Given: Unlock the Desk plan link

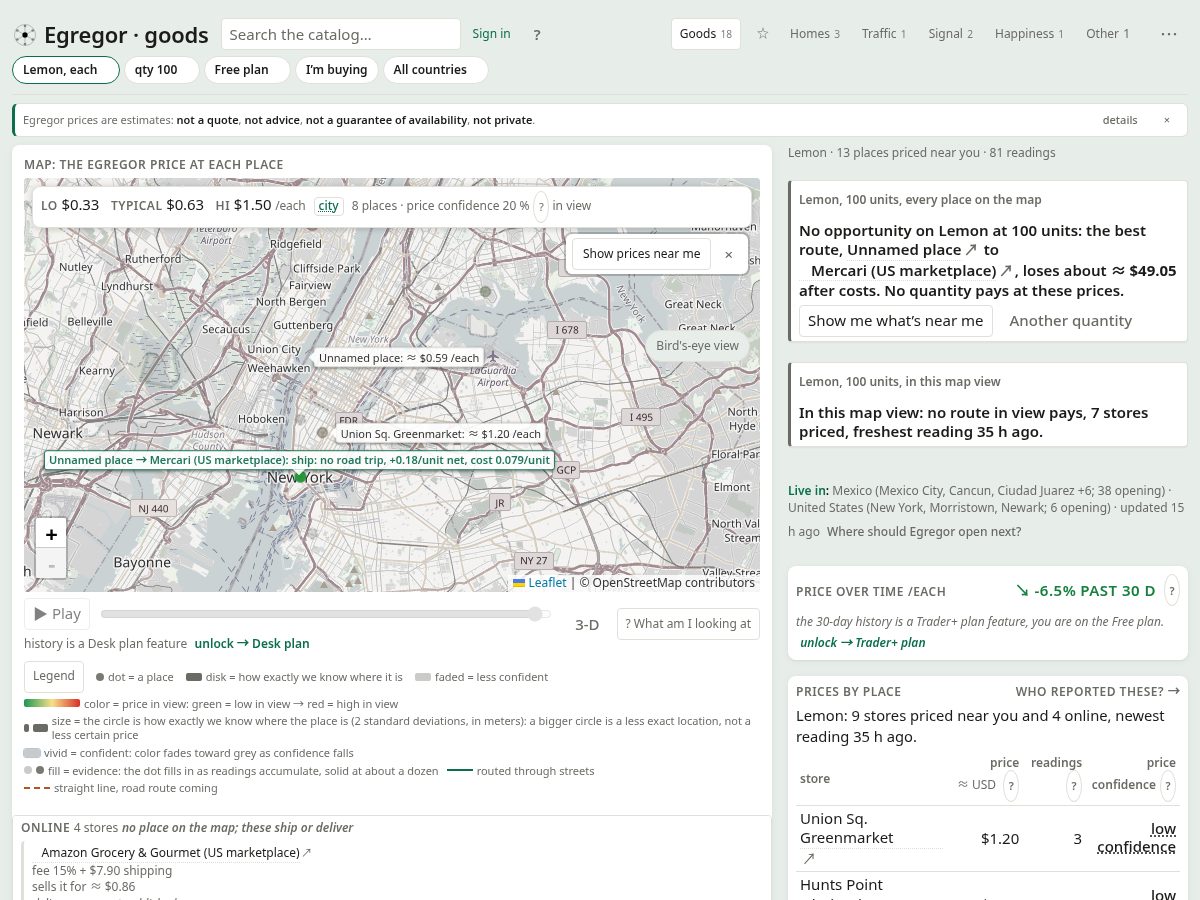Looking at the screenshot, I should (x=252, y=644).
